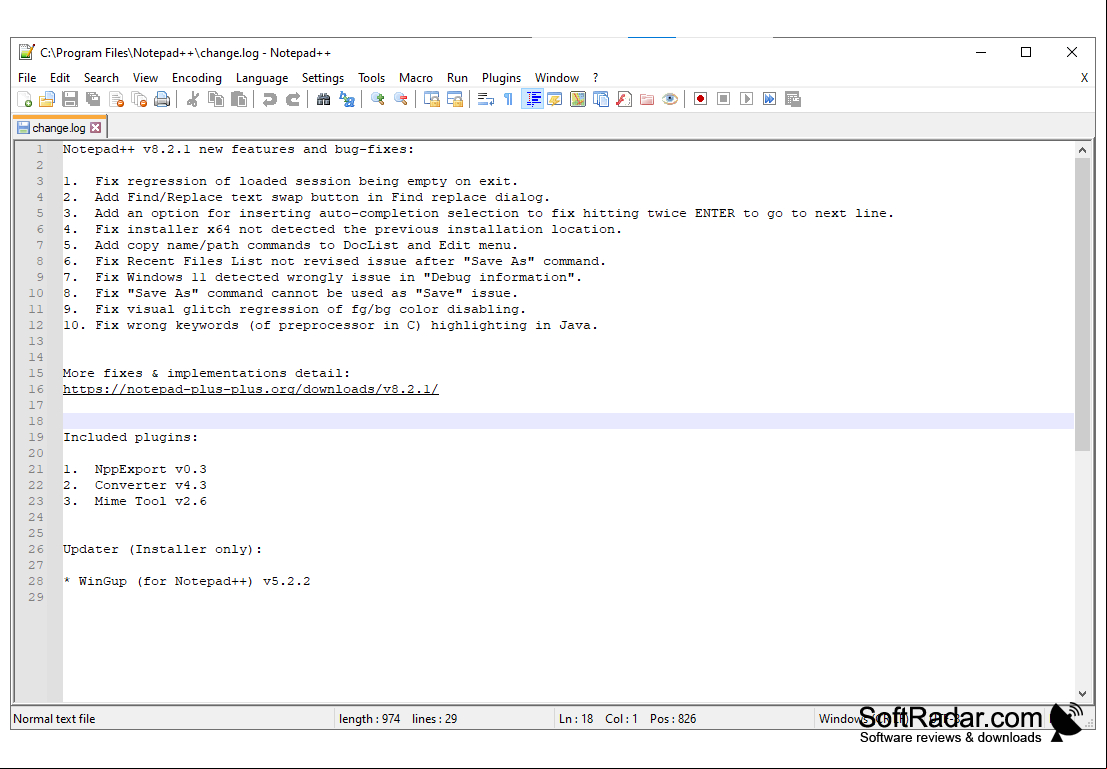Click the Copy icon in the toolbar

(215, 100)
